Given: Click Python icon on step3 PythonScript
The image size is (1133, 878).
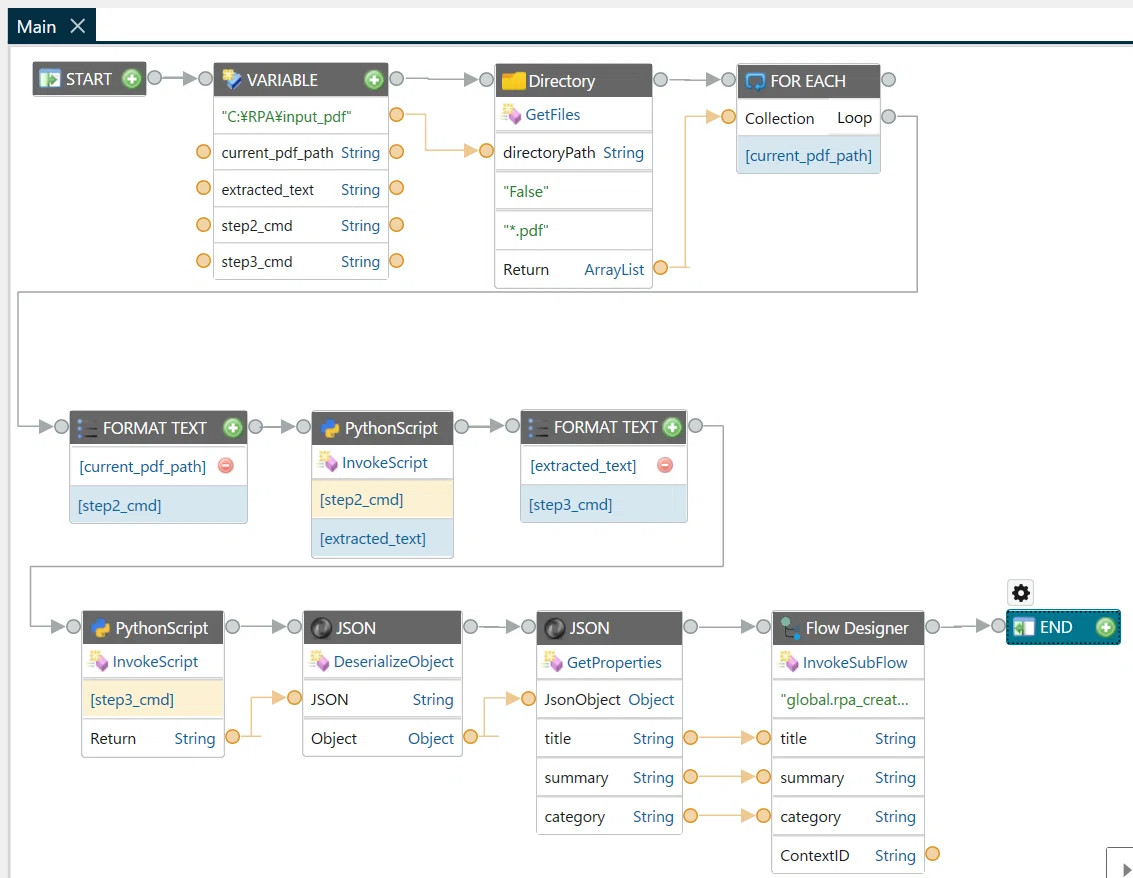Looking at the screenshot, I should (101, 628).
